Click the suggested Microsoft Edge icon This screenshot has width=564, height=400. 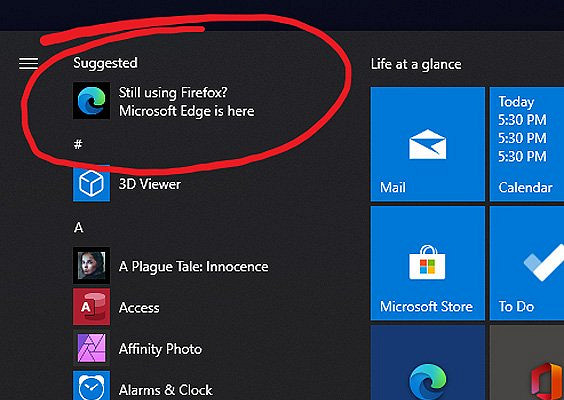91,101
